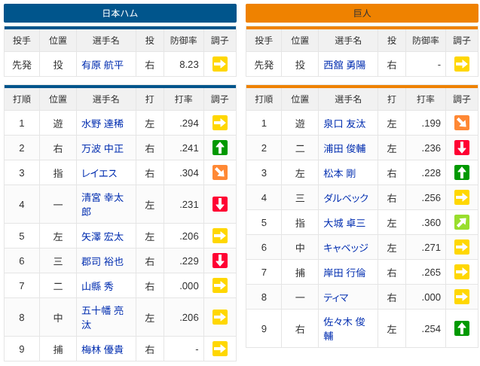Click the orange down-right arrow icon for レイエス
The width and height of the screenshot is (480, 366).
pyautogui.click(x=220, y=173)
